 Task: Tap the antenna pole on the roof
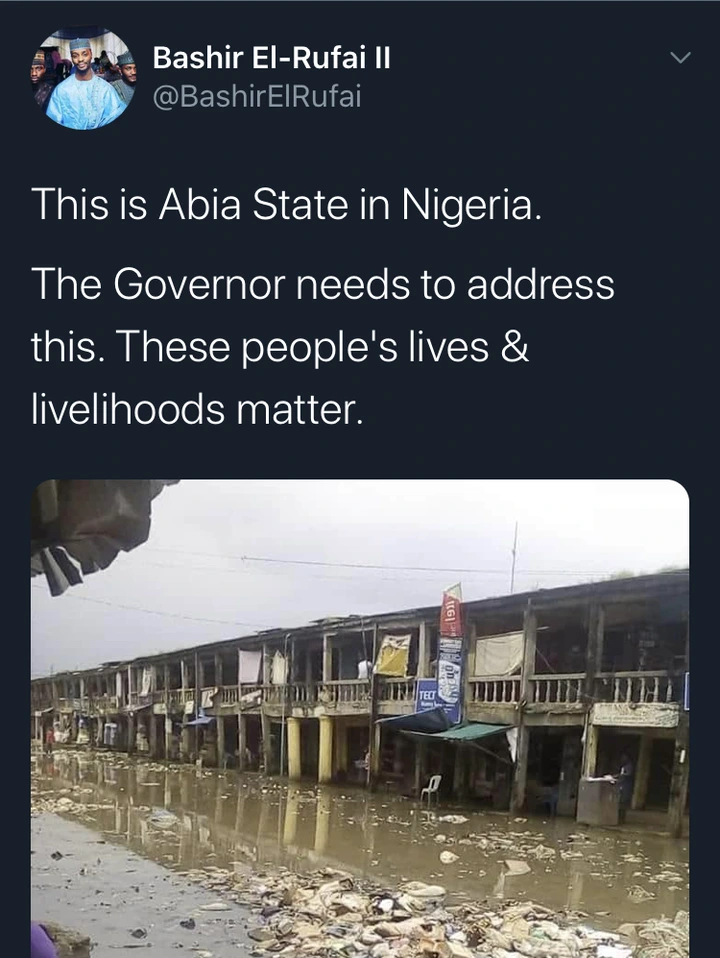click(515, 557)
